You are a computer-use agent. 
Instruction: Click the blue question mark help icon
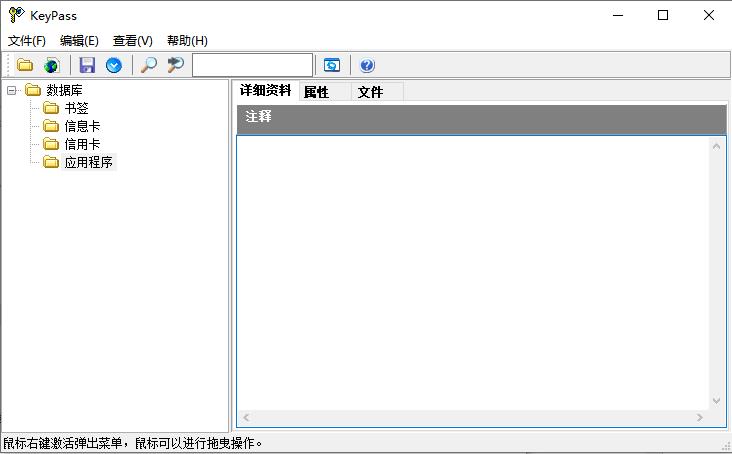[367, 65]
